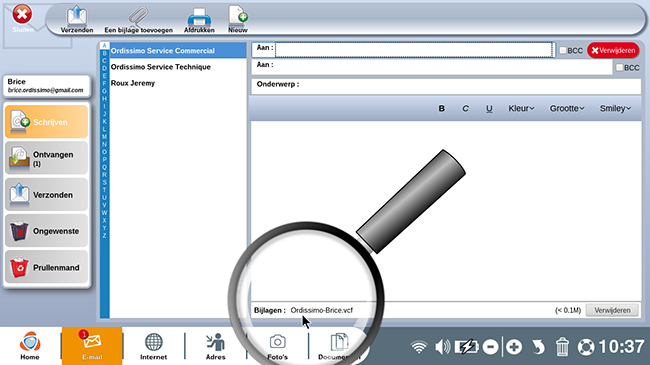Image resolution: width=650 pixels, height=365 pixels.
Task: Open help with the lifebuoy icon
Action: click(586, 347)
